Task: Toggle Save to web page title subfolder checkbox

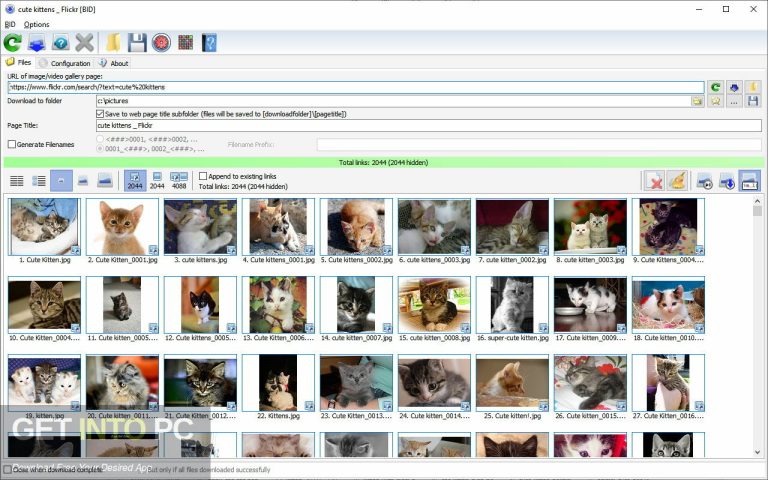Action: (100, 114)
